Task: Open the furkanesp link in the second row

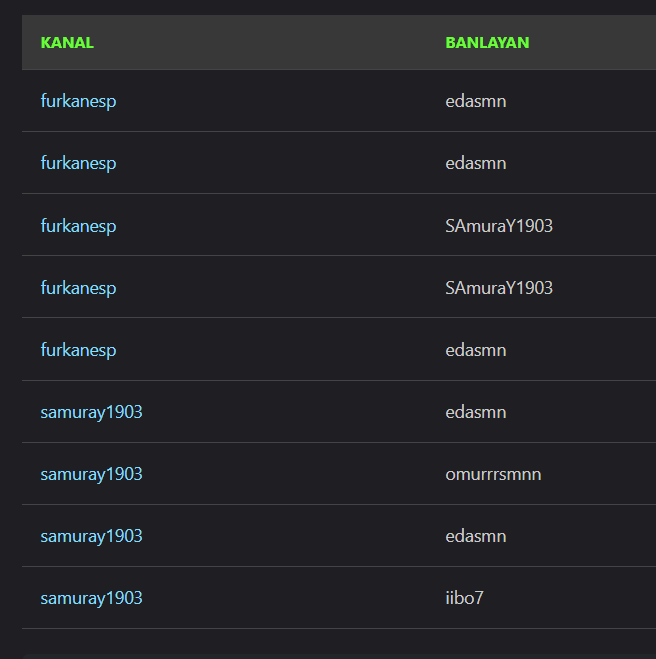Action: [x=78, y=163]
